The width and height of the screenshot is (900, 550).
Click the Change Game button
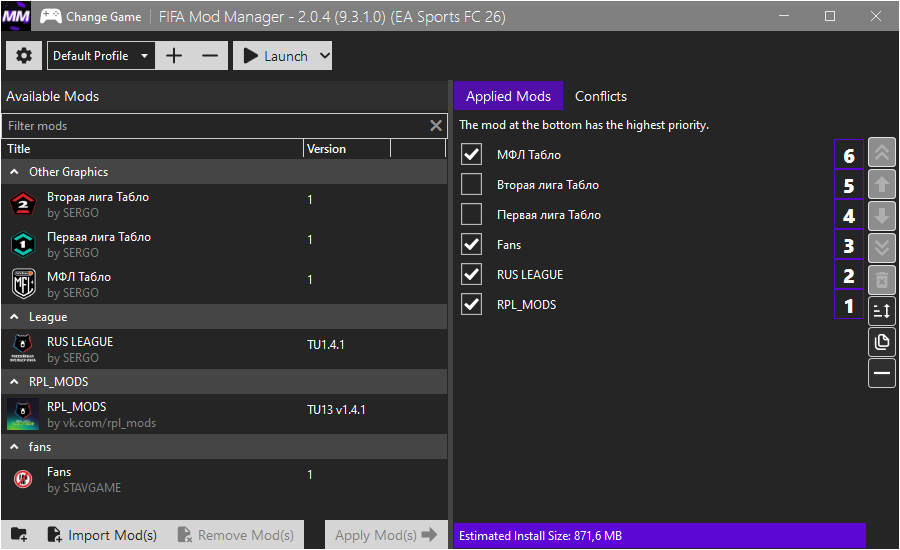93,17
